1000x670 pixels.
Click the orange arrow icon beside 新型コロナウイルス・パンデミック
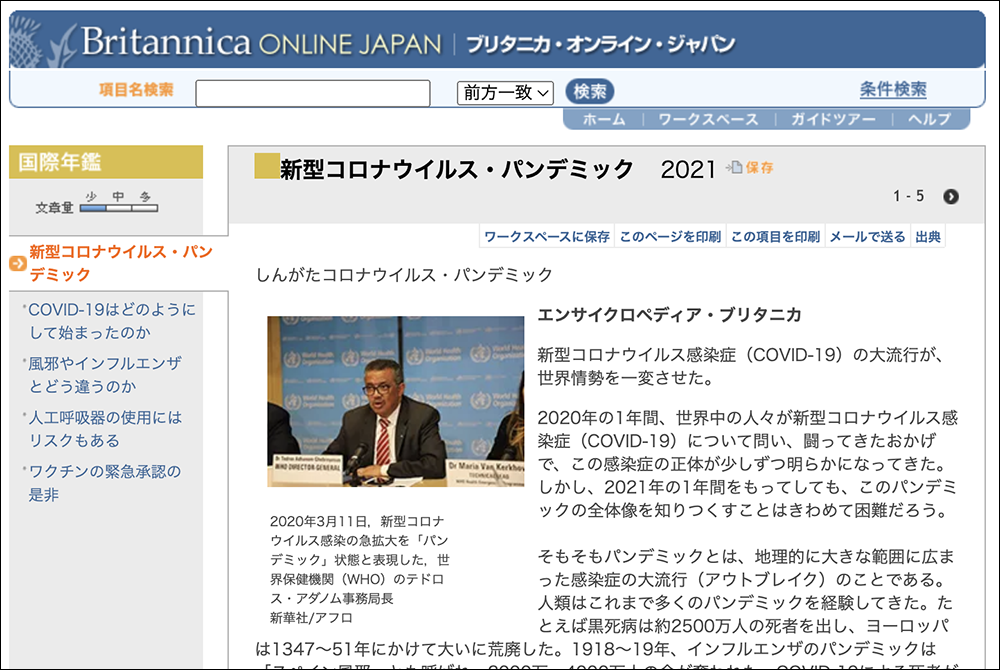coord(18,263)
